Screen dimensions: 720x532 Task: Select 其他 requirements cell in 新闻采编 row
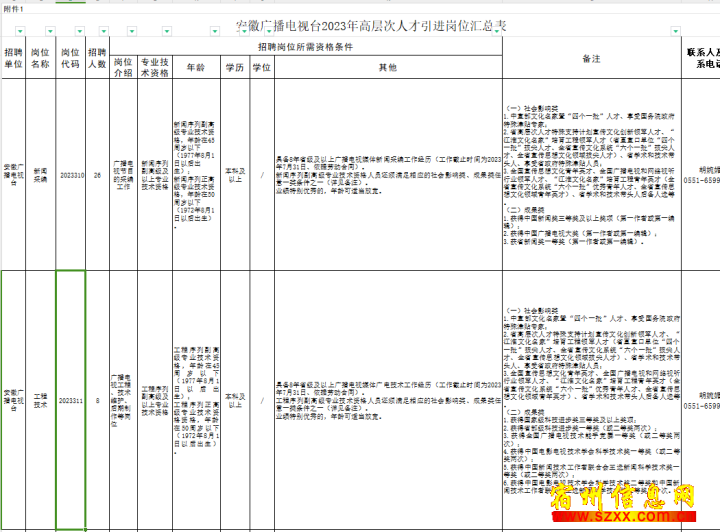coord(388,174)
